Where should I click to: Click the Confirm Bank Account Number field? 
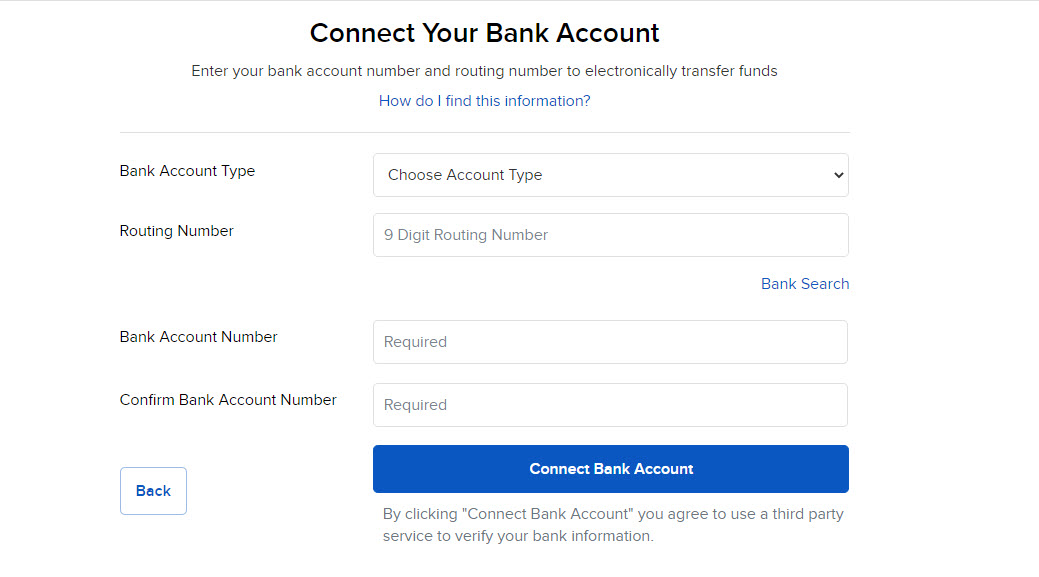pos(610,404)
